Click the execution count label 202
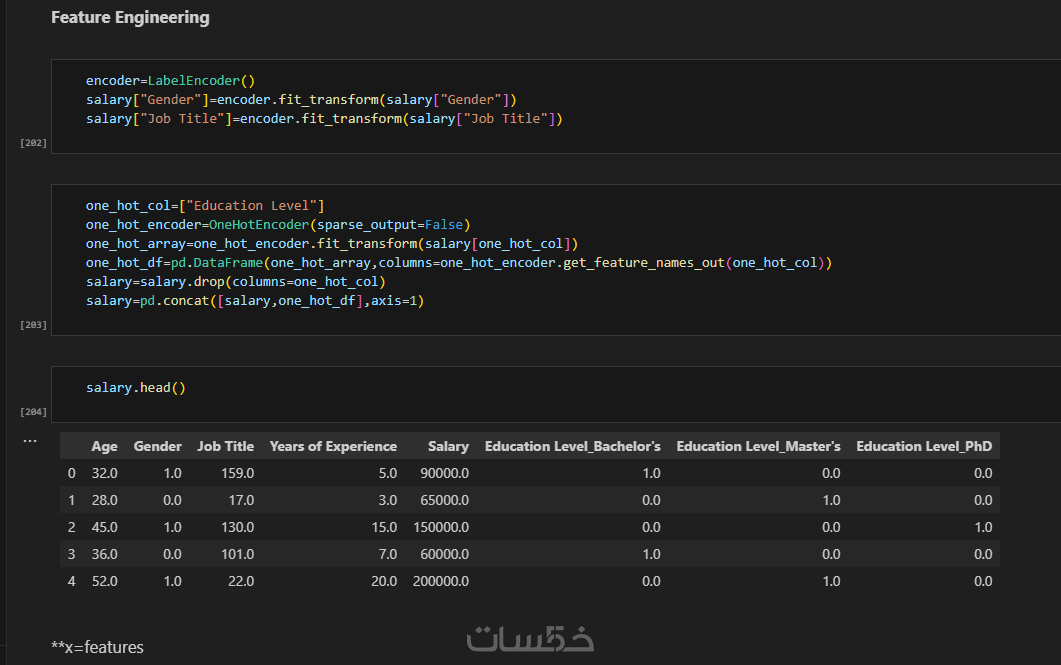 (x=33, y=143)
